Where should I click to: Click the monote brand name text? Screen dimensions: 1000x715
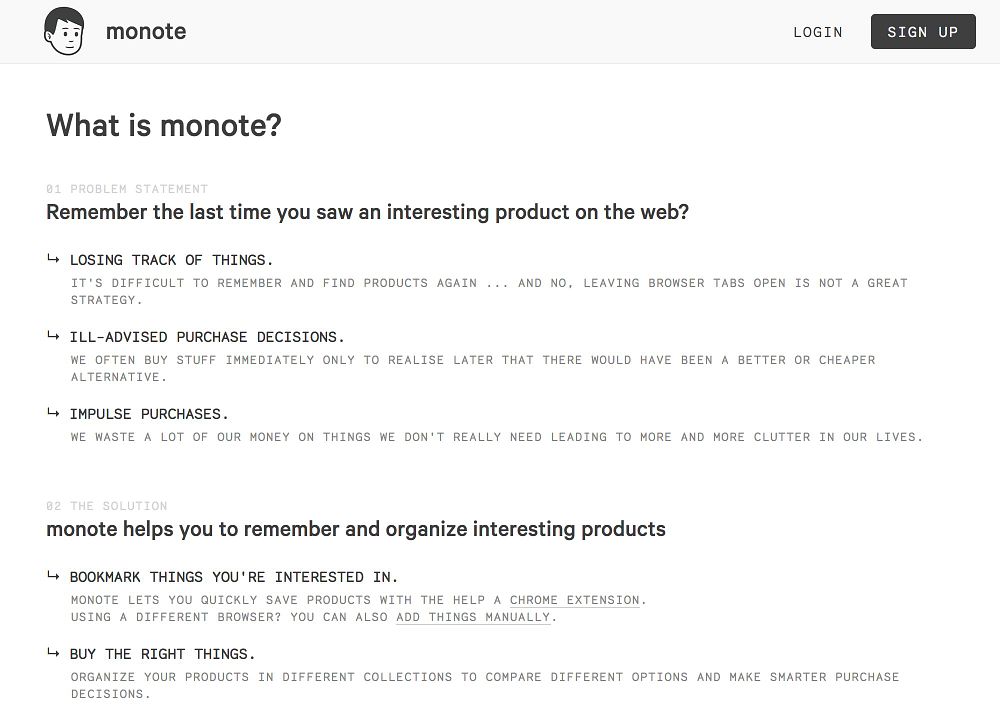[x=146, y=32]
